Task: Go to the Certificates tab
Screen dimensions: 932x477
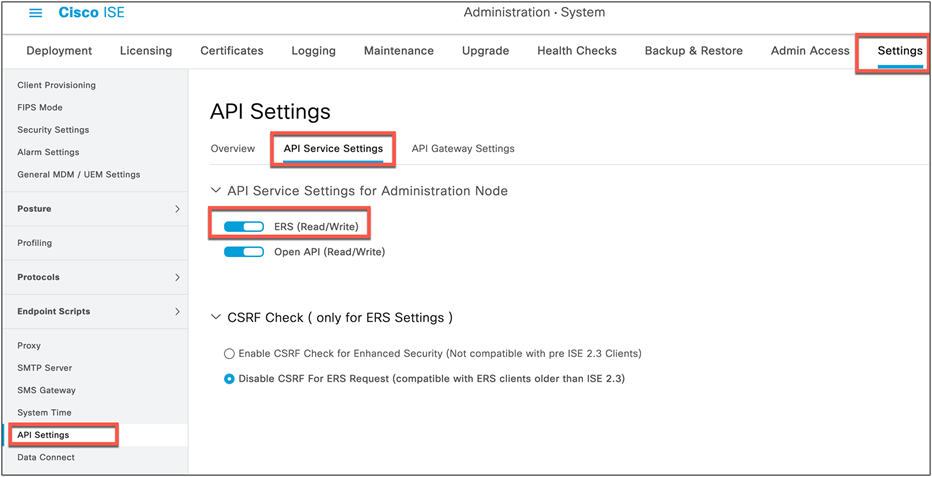Action: (x=232, y=51)
